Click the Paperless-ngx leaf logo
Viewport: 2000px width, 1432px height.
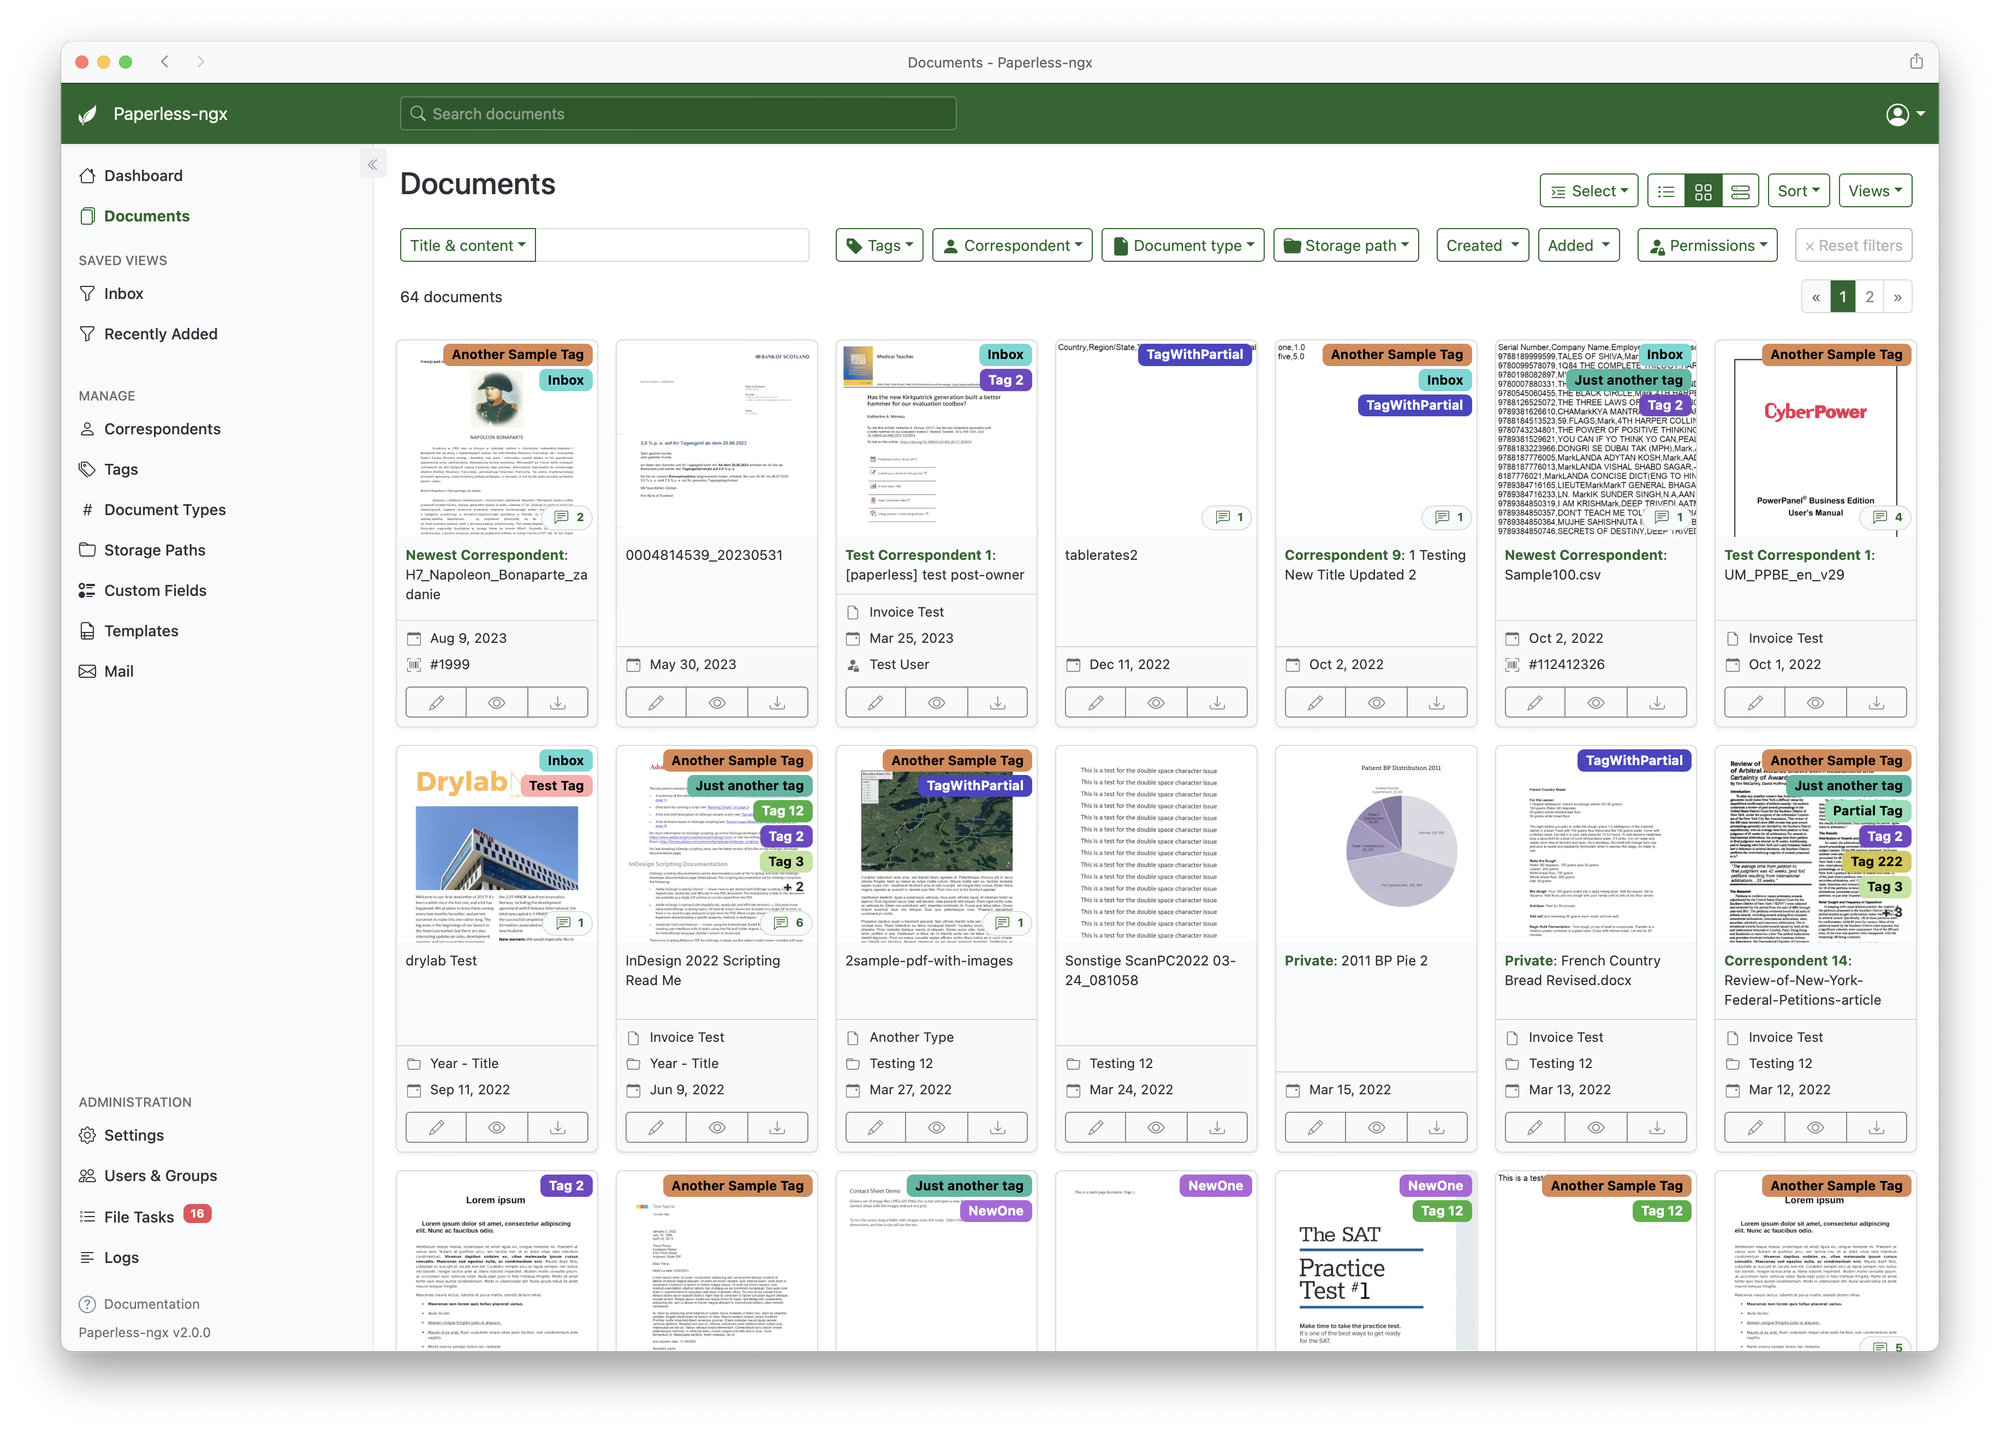coord(88,114)
